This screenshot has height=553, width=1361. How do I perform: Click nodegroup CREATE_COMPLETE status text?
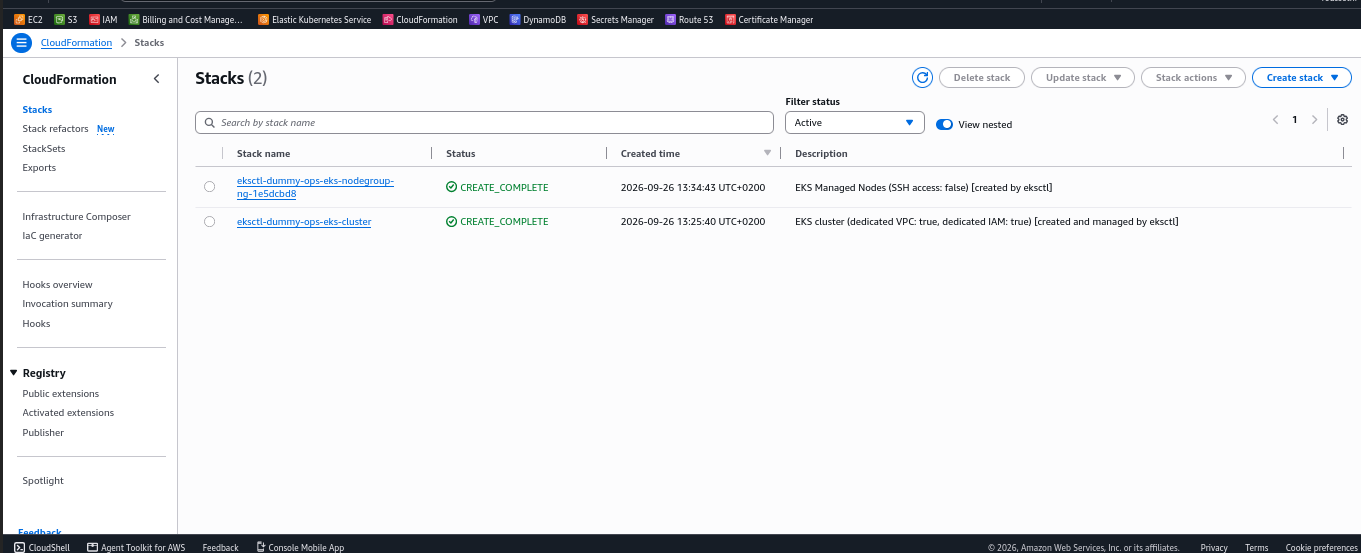point(504,187)
